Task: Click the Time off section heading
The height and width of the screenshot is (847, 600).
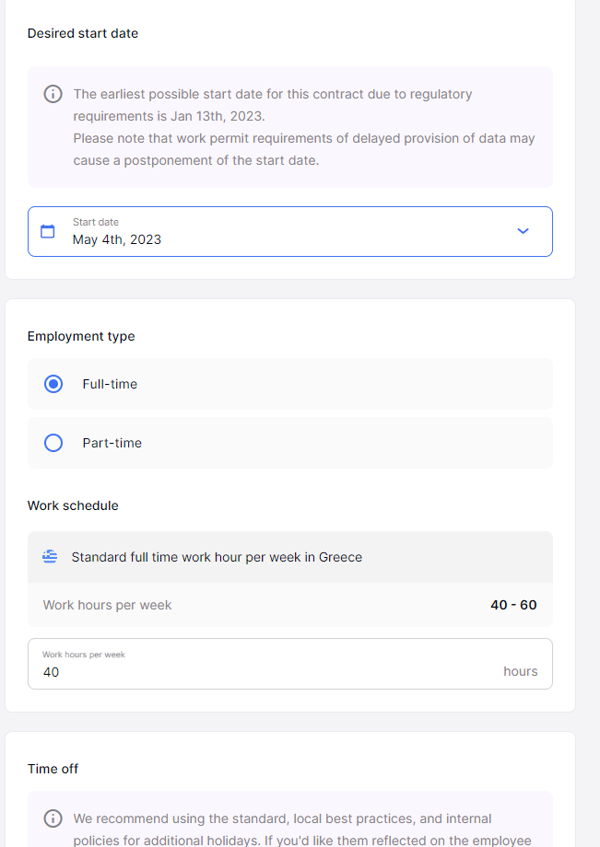Action: 53,769
